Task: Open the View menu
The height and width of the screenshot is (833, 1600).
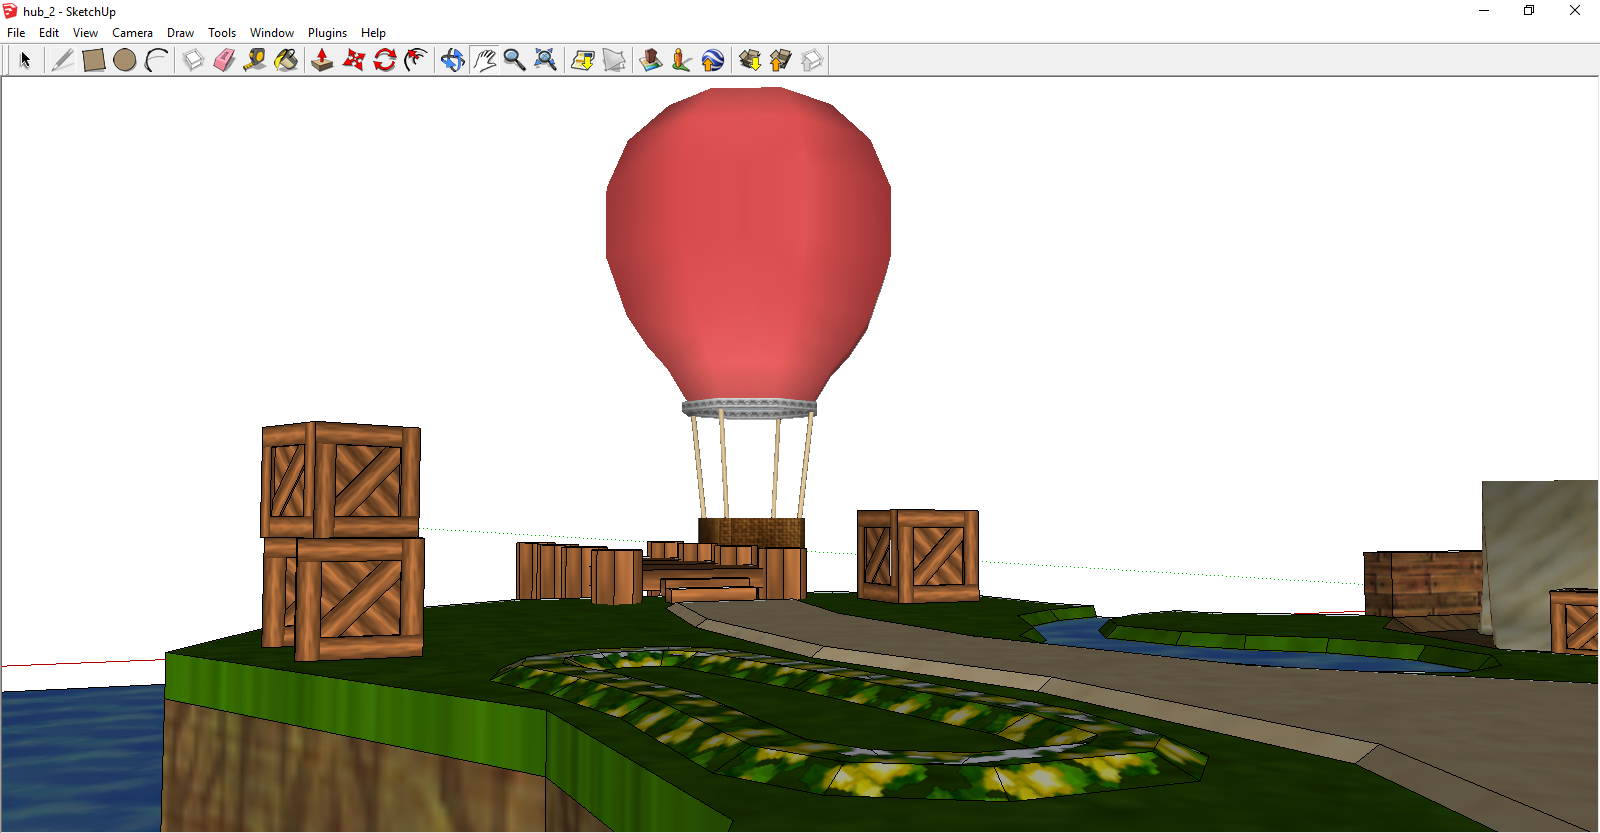Action: (x=85, y=33)
